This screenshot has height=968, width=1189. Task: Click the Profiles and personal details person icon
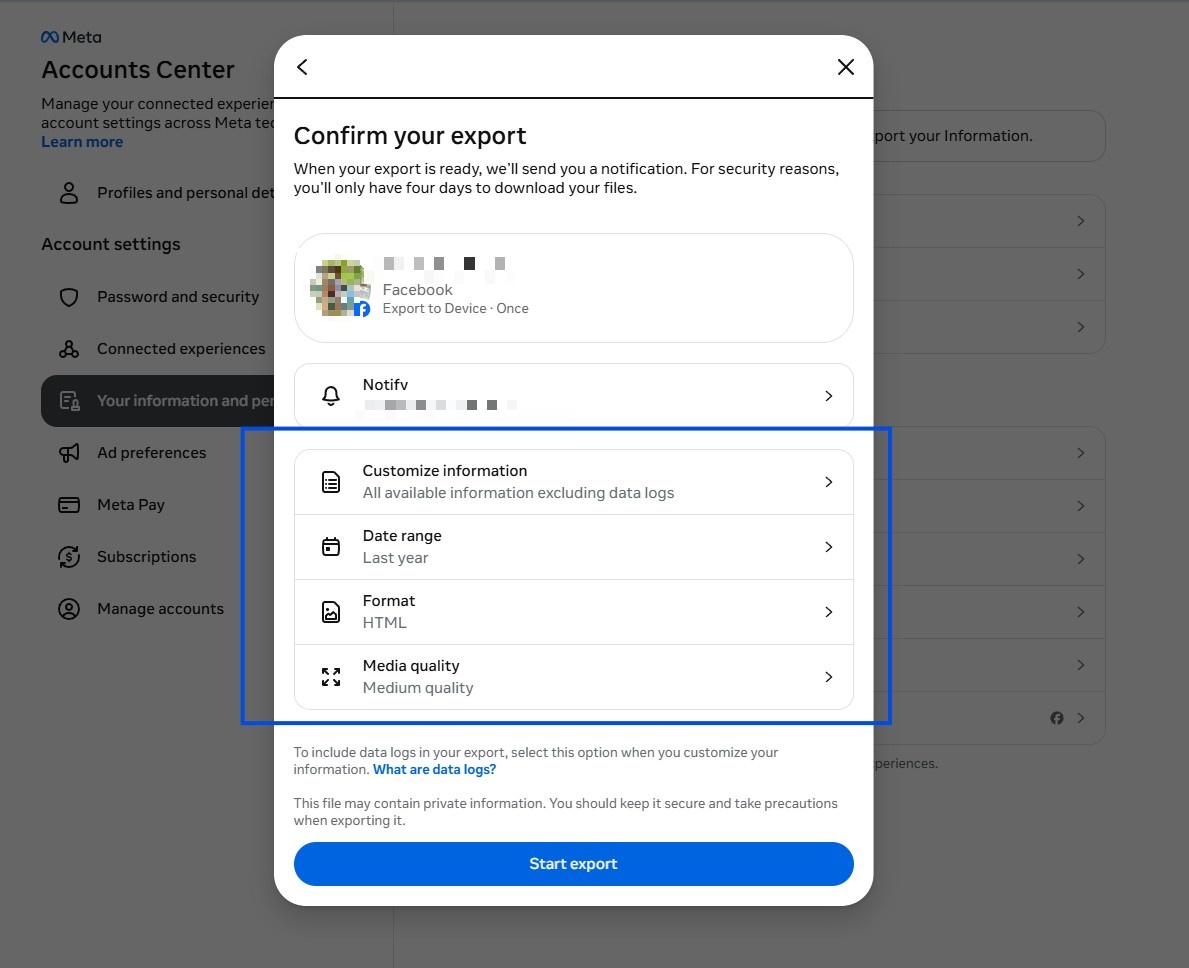pyautogui.click(x=69, y=193)
